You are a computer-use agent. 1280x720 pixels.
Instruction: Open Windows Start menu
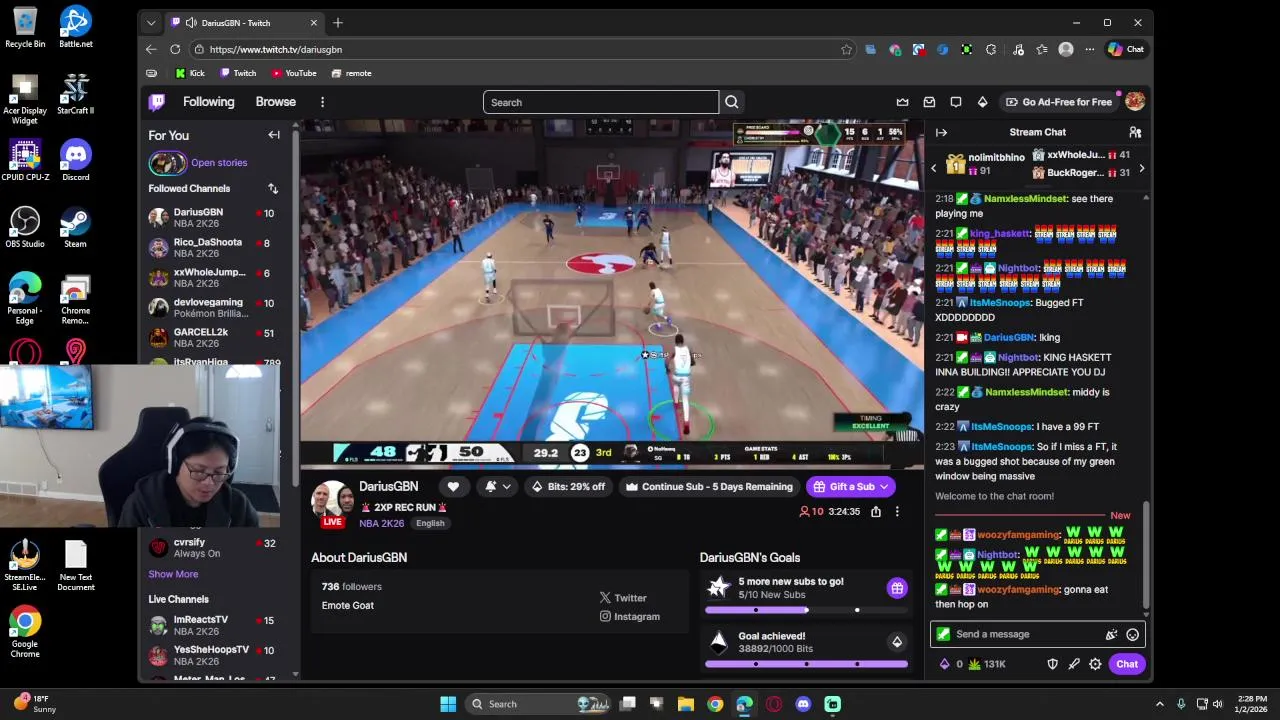tap(448, 704)
